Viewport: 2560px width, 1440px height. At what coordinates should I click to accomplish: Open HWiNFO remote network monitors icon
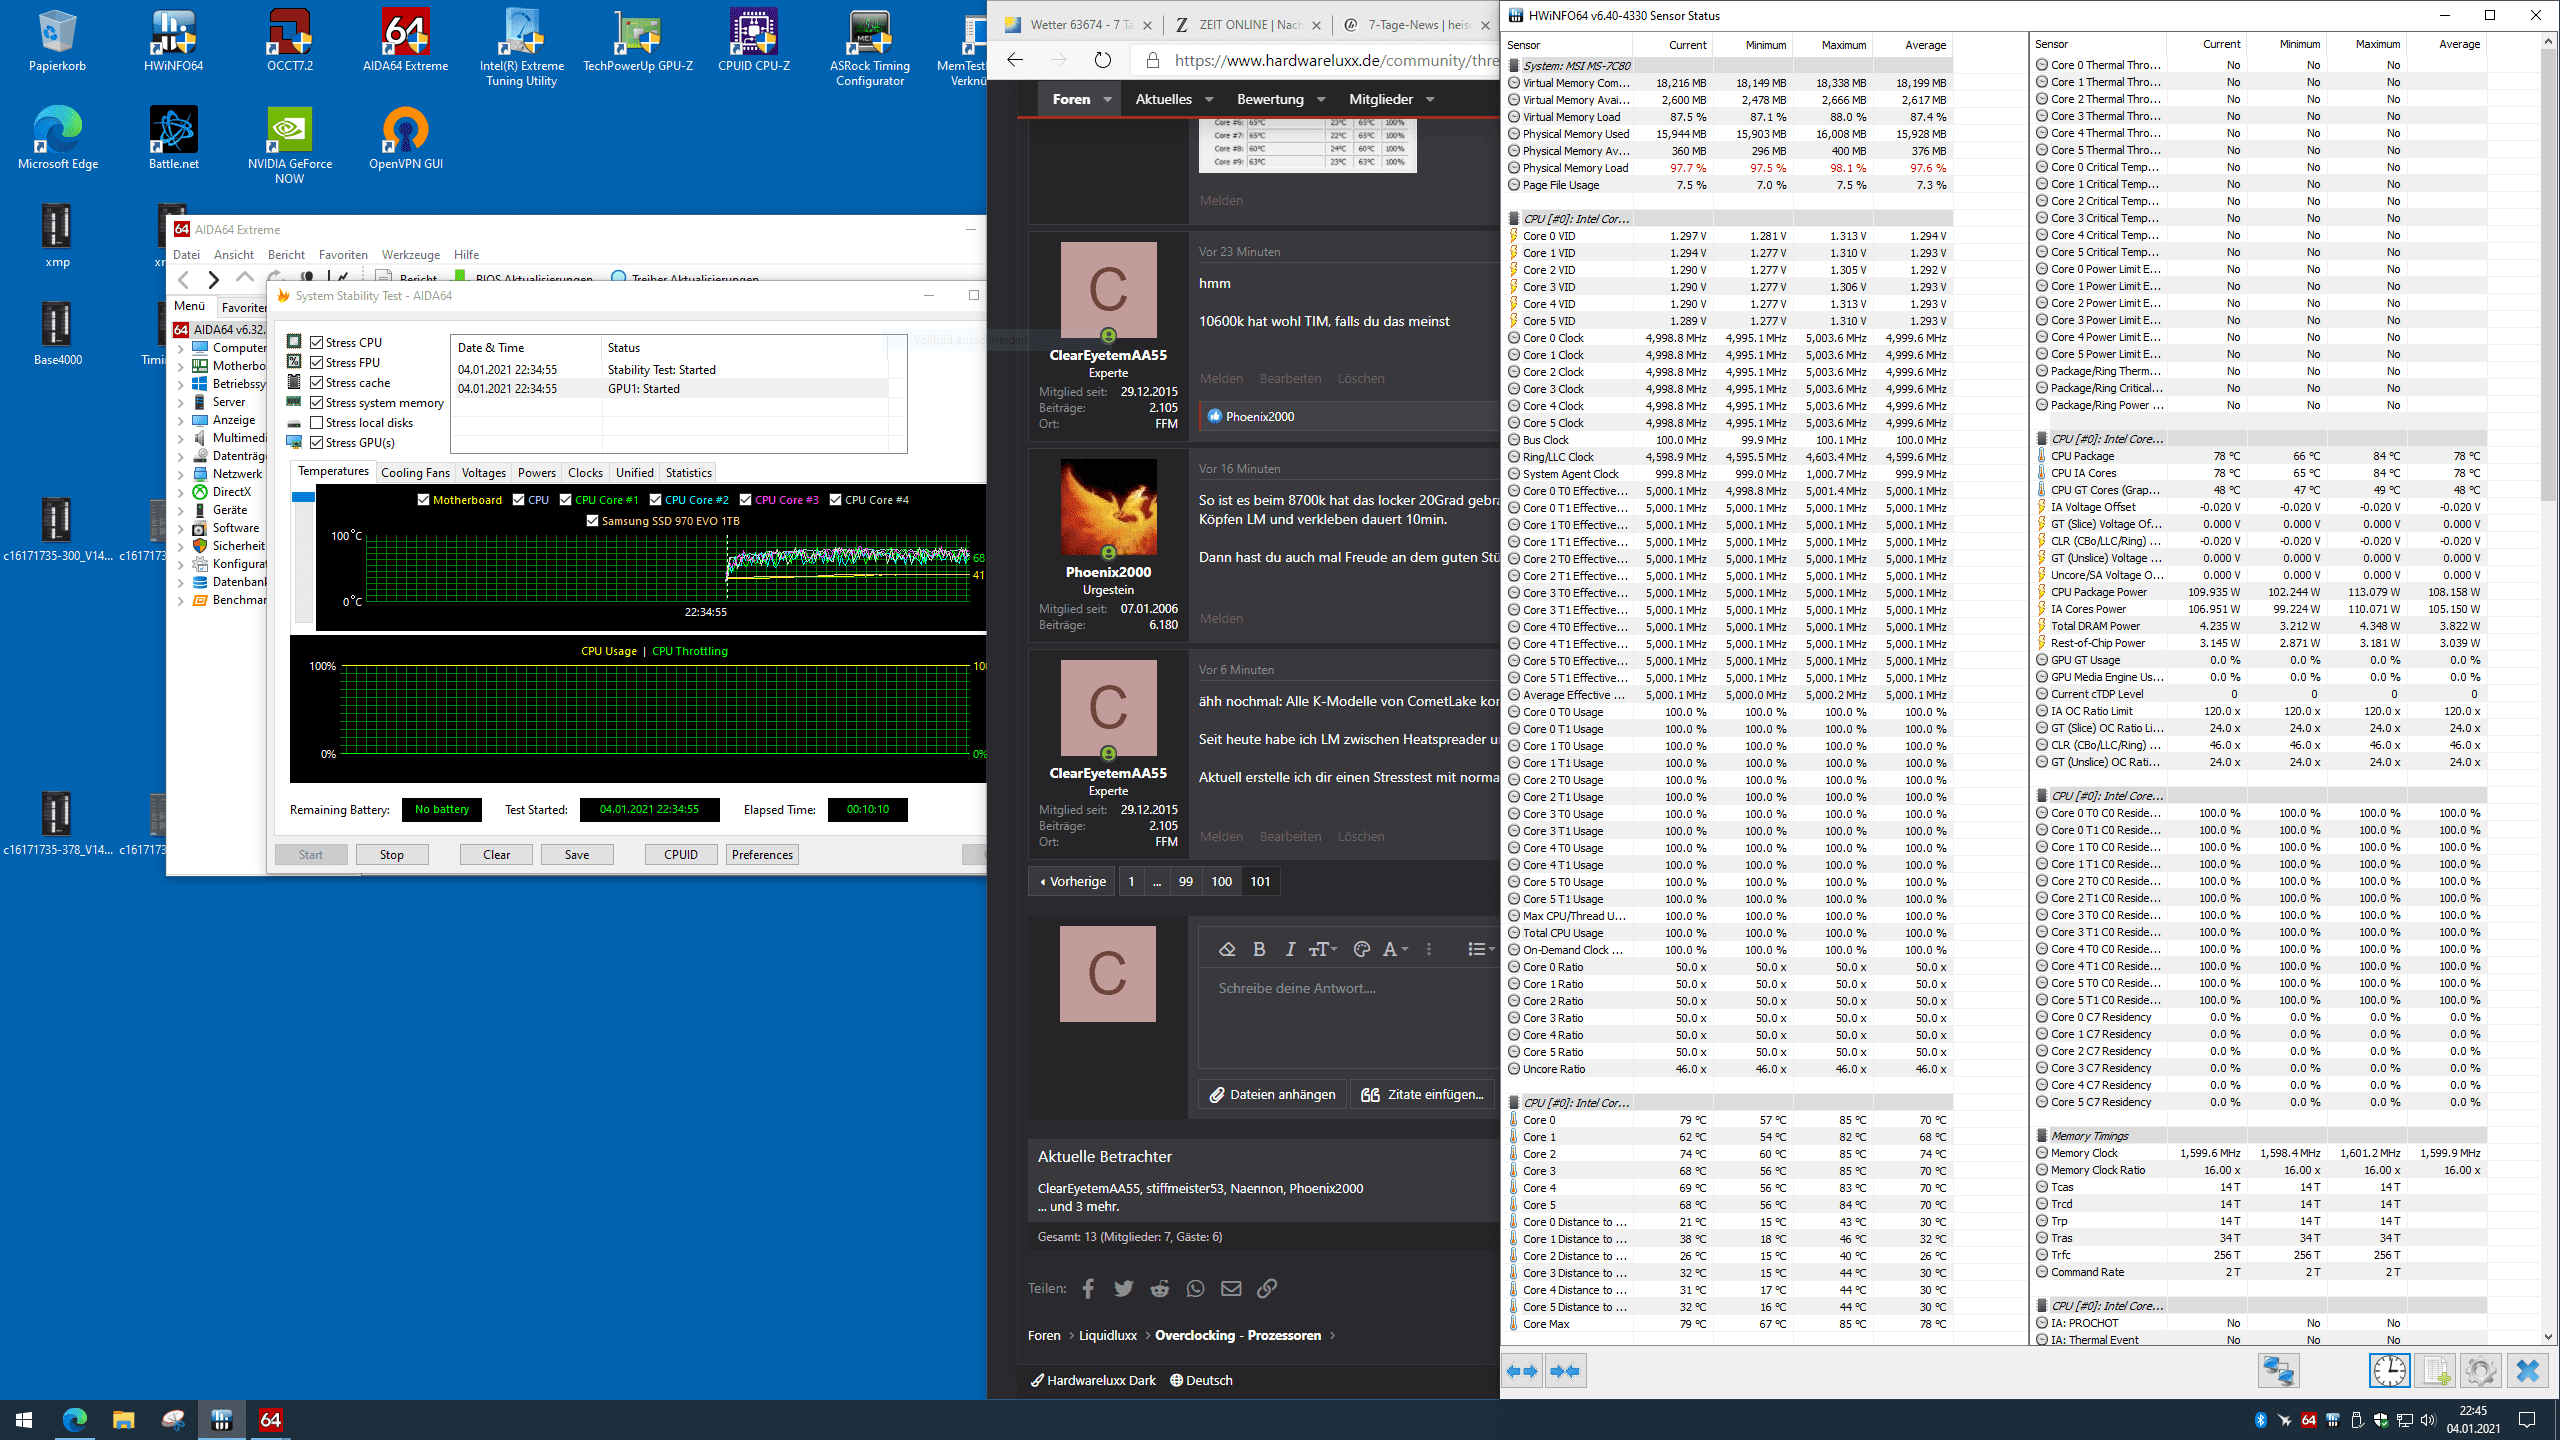[x=2278, y=1371]
